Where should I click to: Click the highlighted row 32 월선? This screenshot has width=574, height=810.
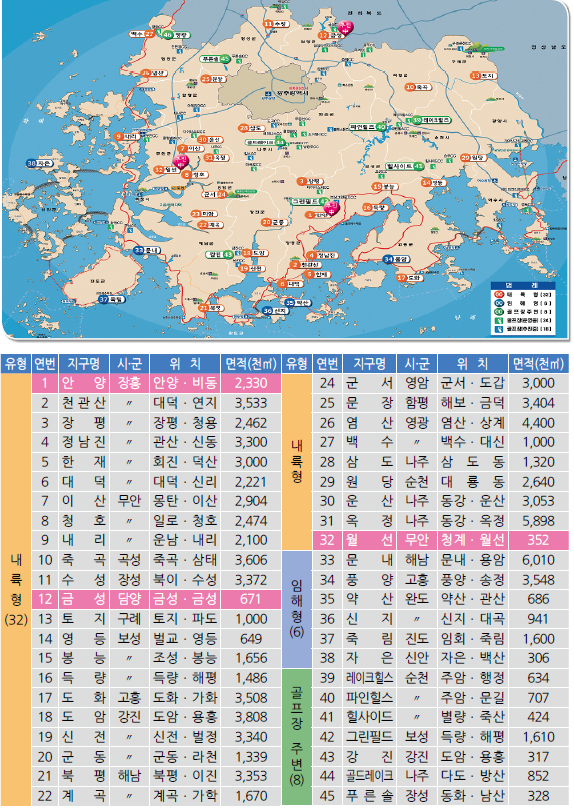pyautogui.click(x=441, y=540)
